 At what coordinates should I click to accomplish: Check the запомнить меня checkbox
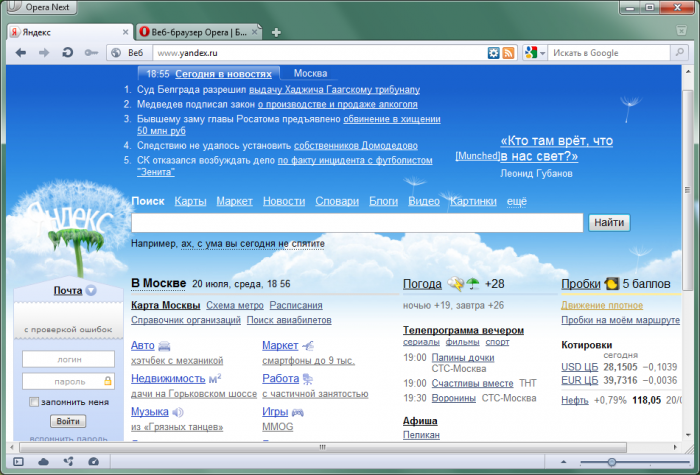click(x=34, y=402)
